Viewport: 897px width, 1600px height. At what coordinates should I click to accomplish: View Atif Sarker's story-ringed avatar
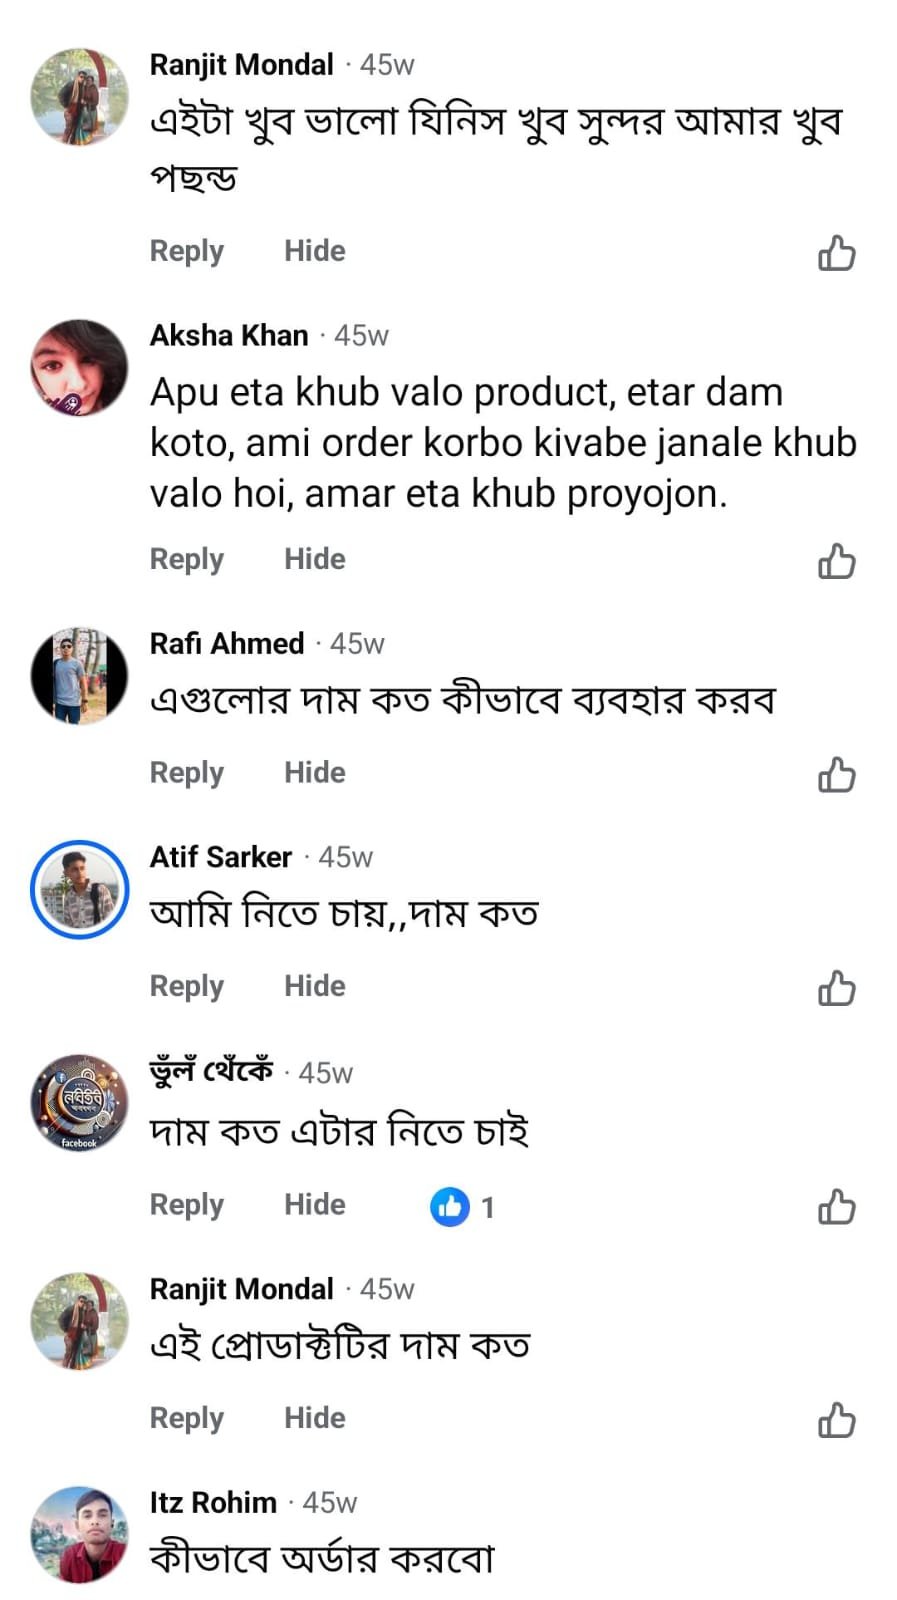pyautogui.click(x=80, y=889)
